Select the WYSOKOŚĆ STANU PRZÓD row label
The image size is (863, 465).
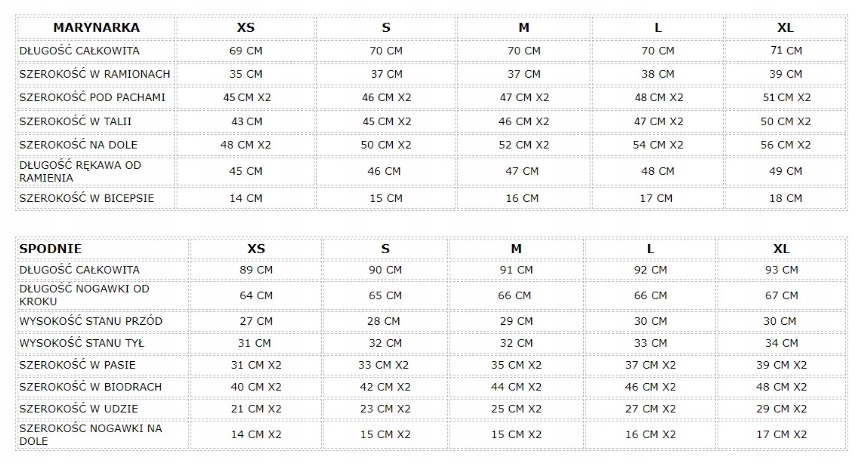pyautogui.click(x=91, y=321)
